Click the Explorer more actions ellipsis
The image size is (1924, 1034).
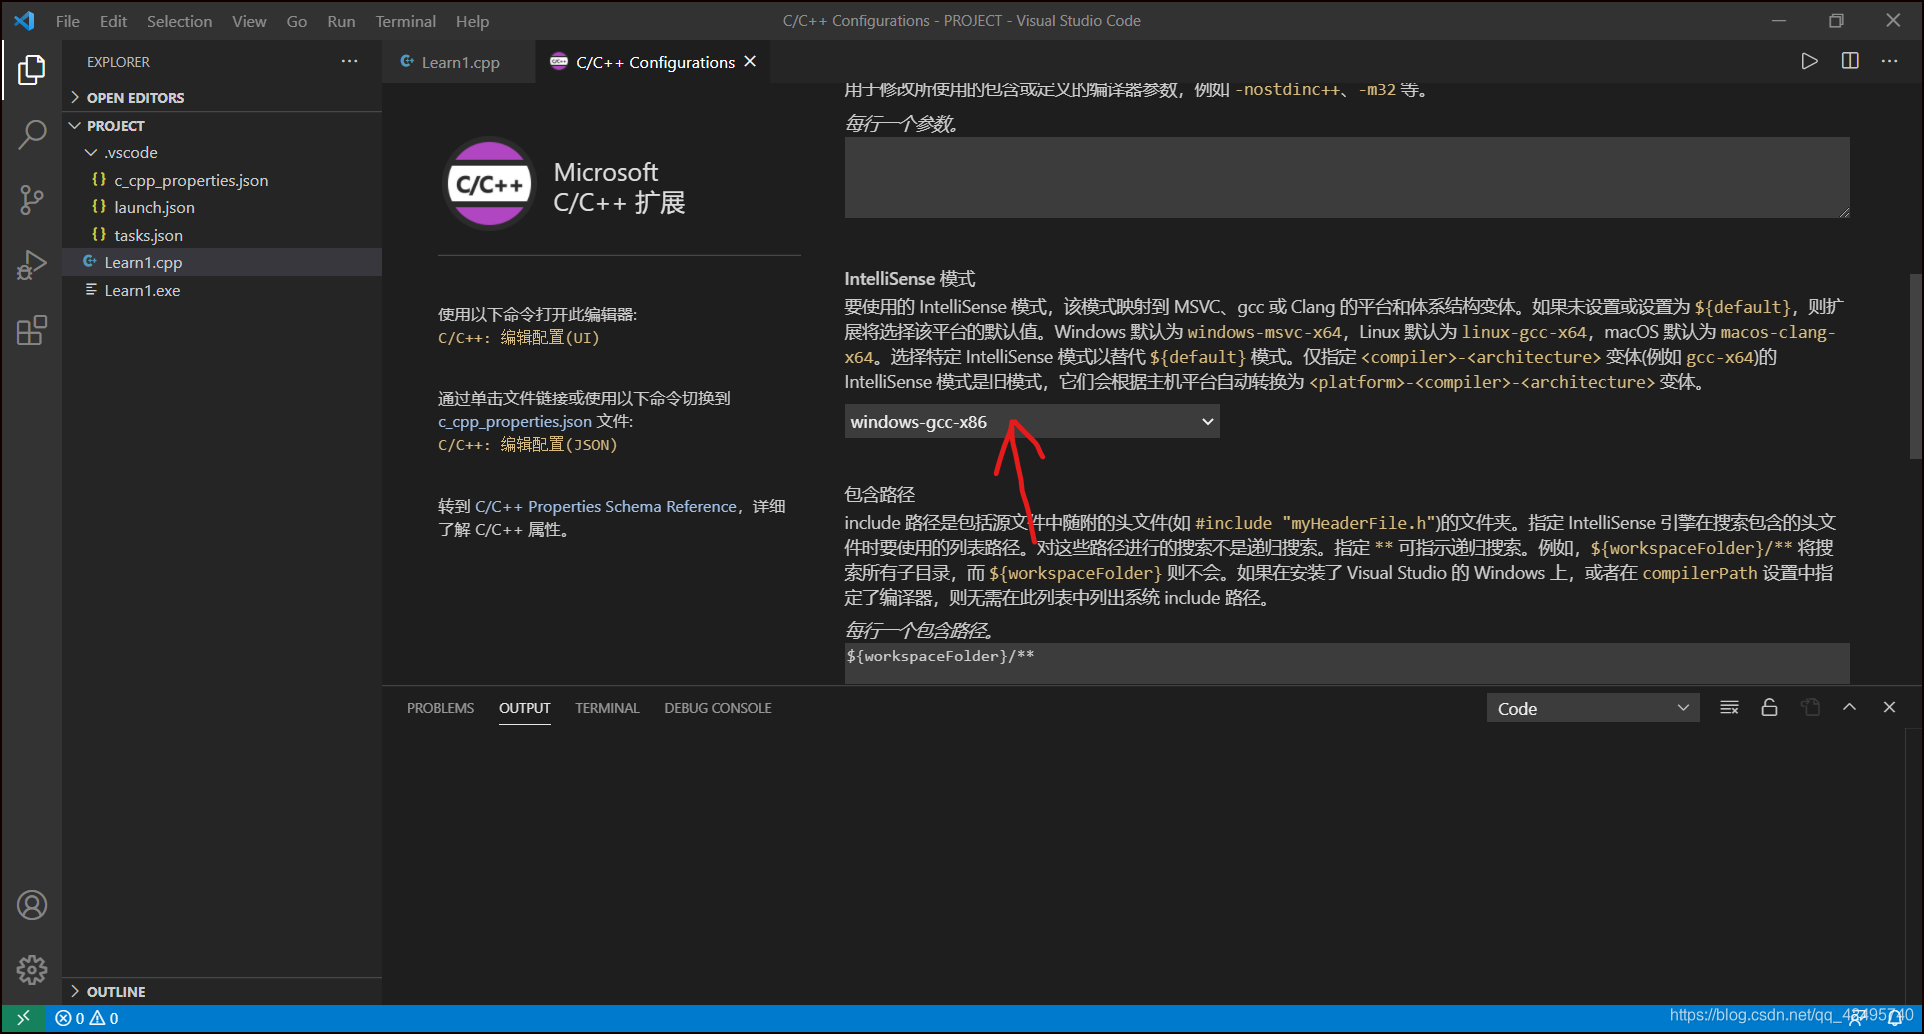point(349,61)
